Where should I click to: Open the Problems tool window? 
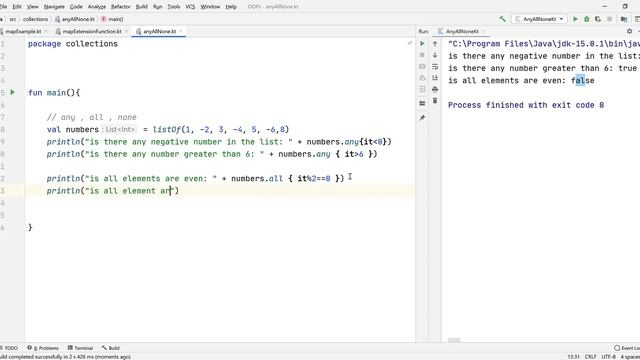point(43,348)
